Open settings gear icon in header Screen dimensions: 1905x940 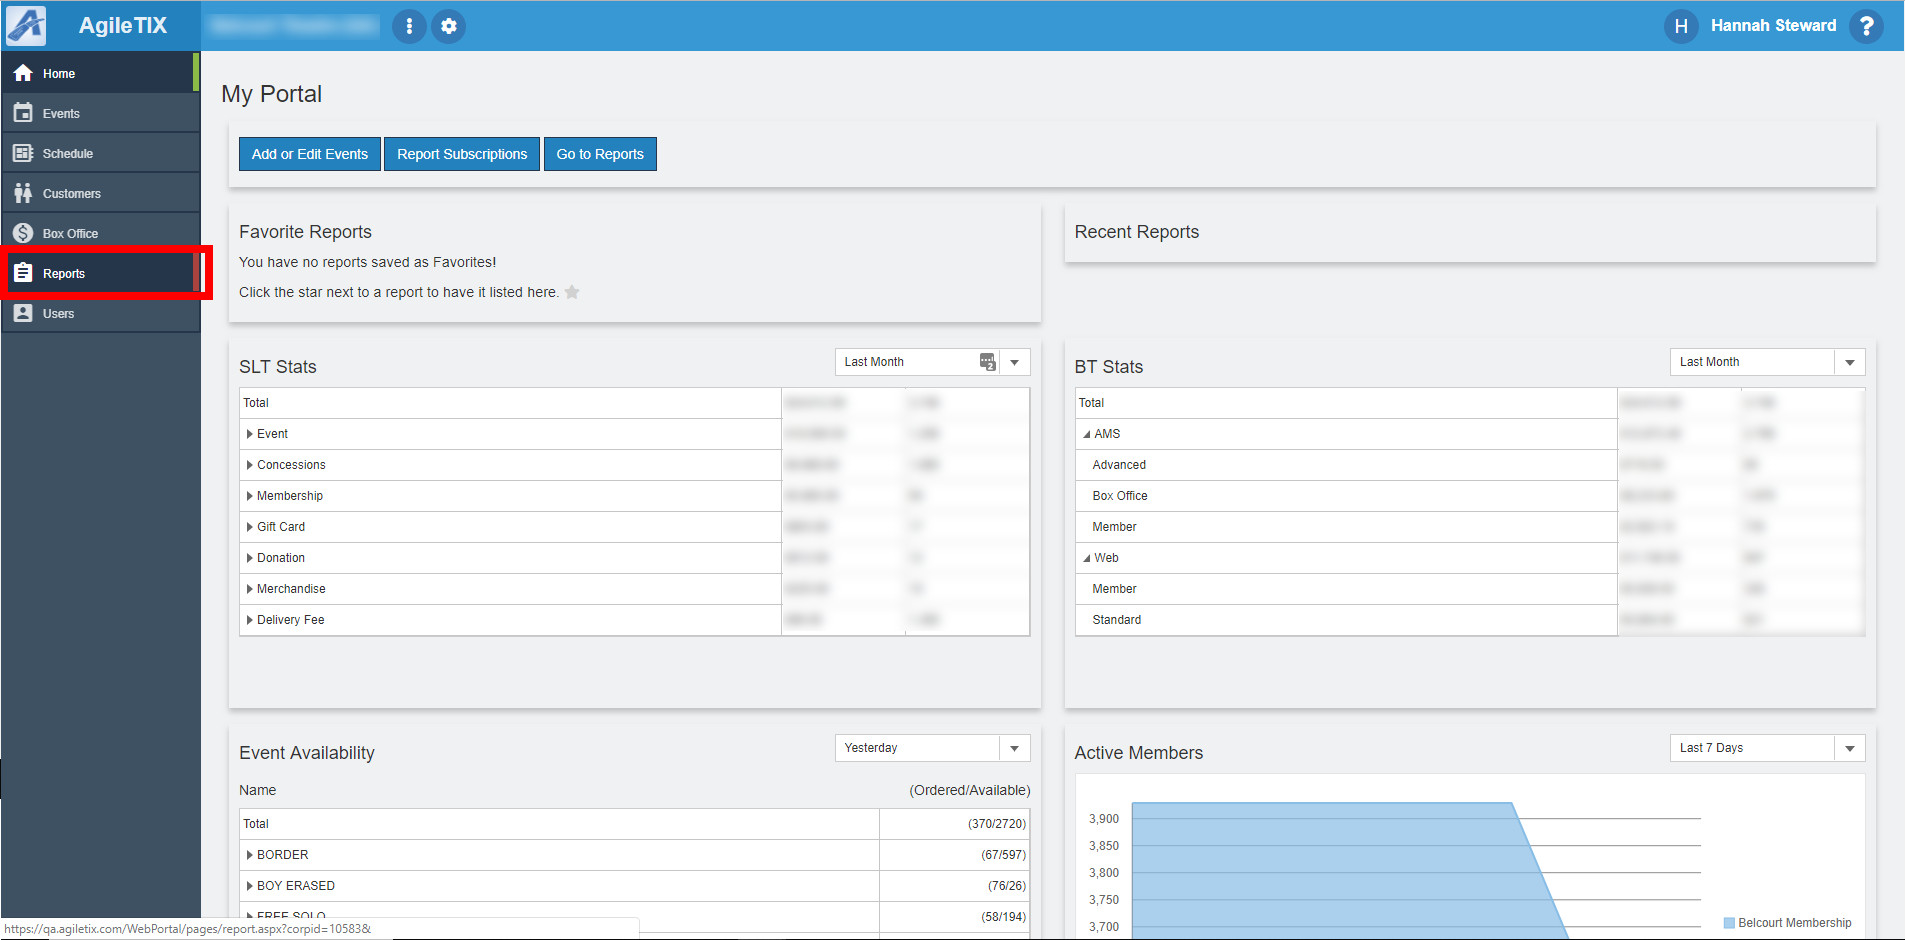point(449,26)
